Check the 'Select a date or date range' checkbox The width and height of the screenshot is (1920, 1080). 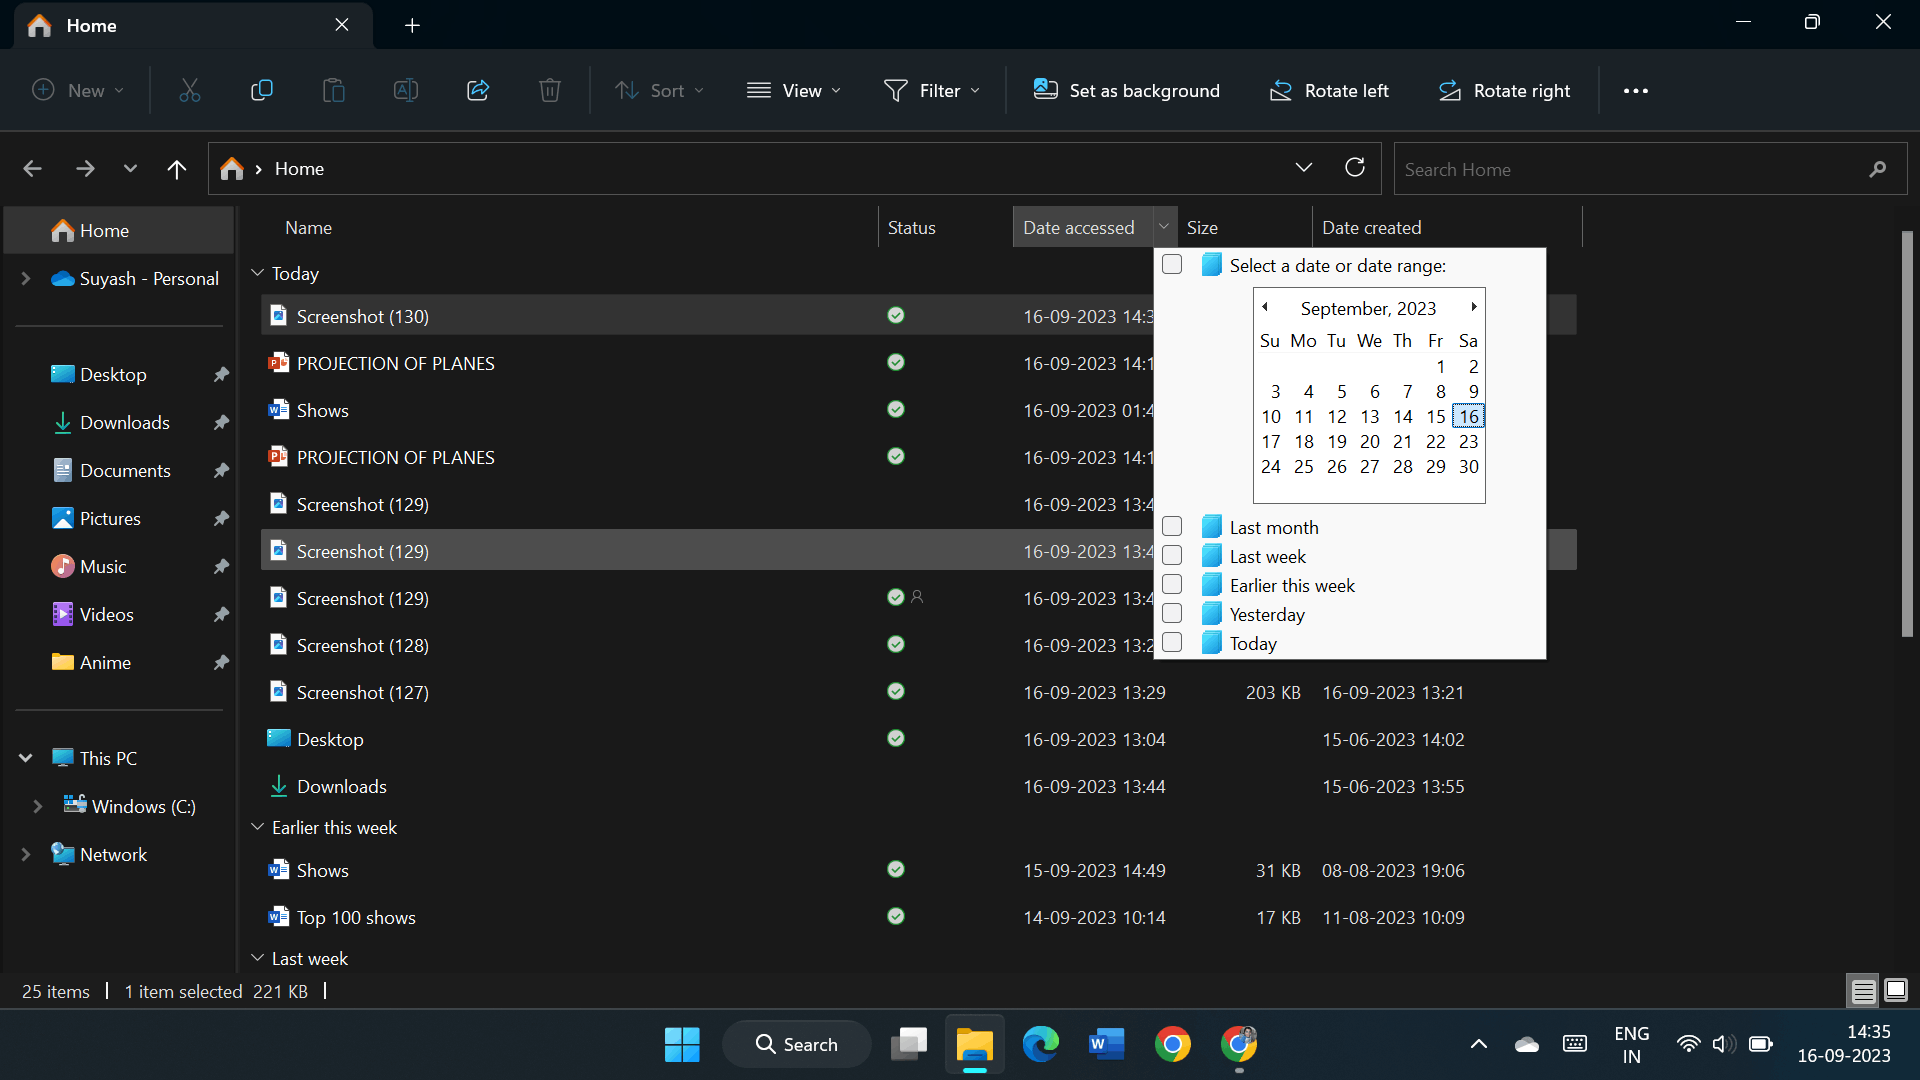(1172, 265)
